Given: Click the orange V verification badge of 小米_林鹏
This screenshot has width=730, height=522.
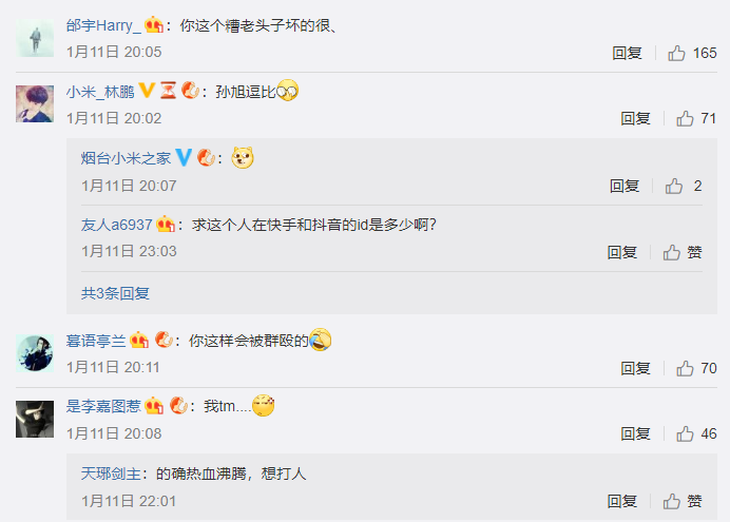Looking at the screenshot, I should (147, 90).
